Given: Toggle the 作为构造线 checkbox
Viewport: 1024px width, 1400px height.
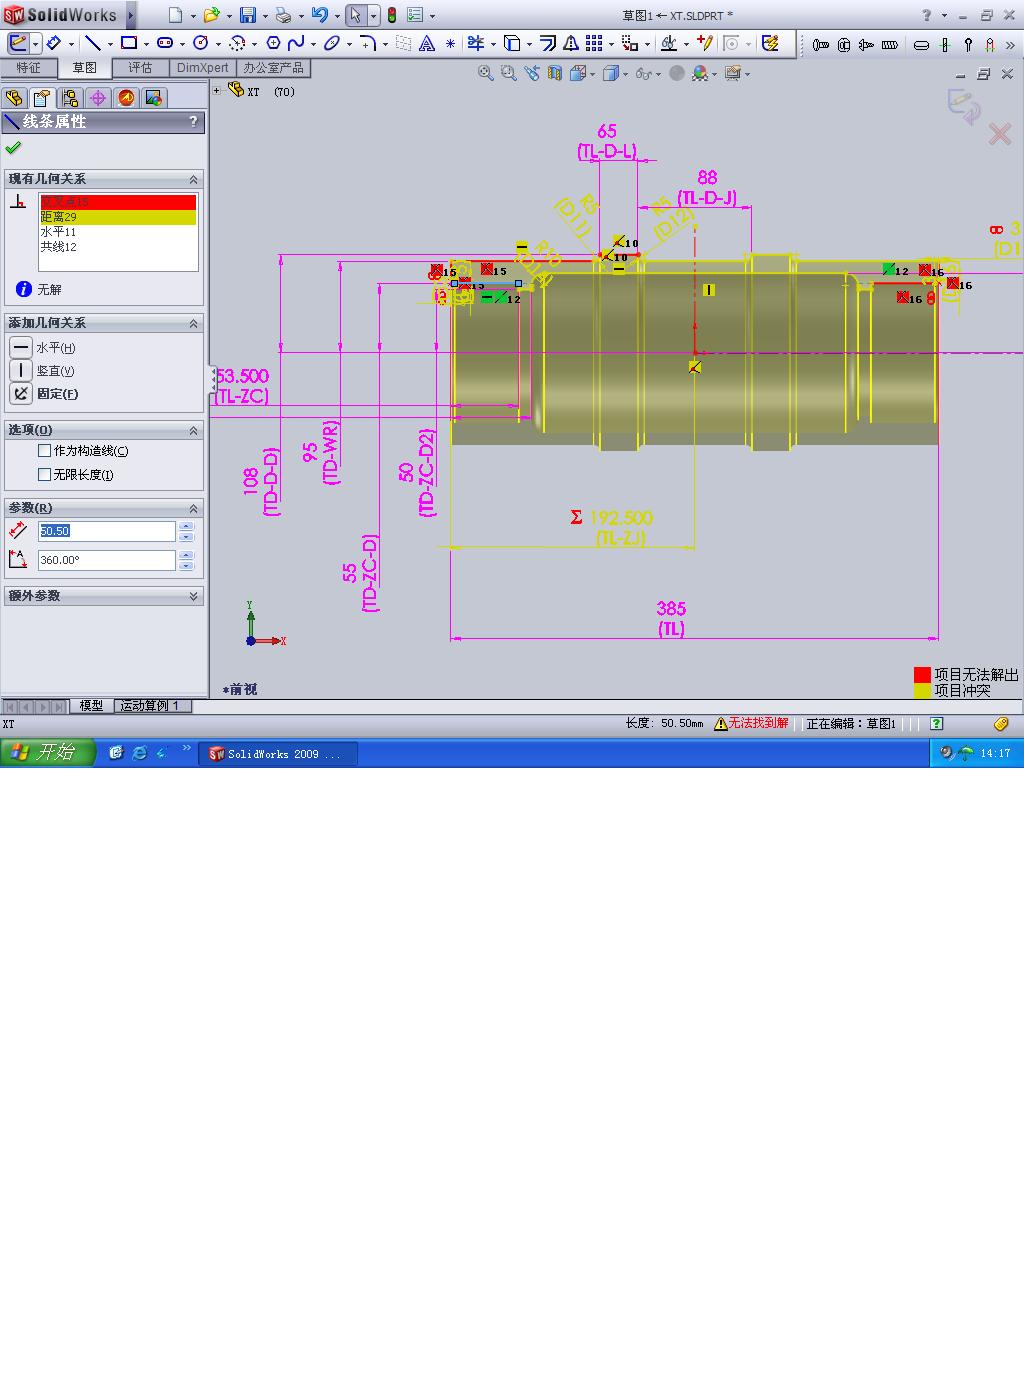Looking at the screenshot, I should 44,451.
